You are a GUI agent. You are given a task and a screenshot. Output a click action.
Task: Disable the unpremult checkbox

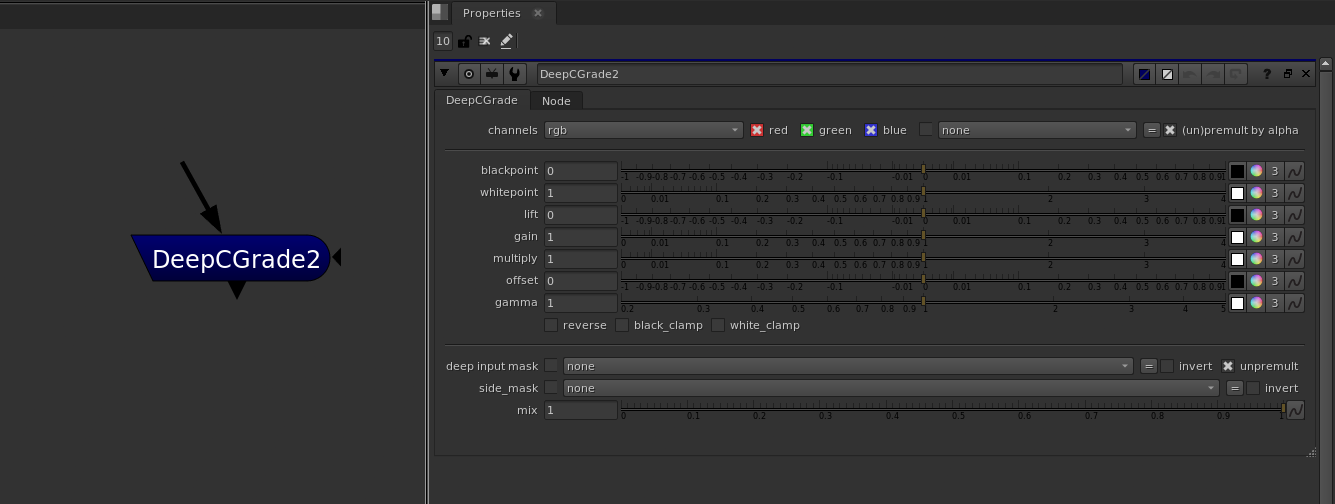point(1228,366)
